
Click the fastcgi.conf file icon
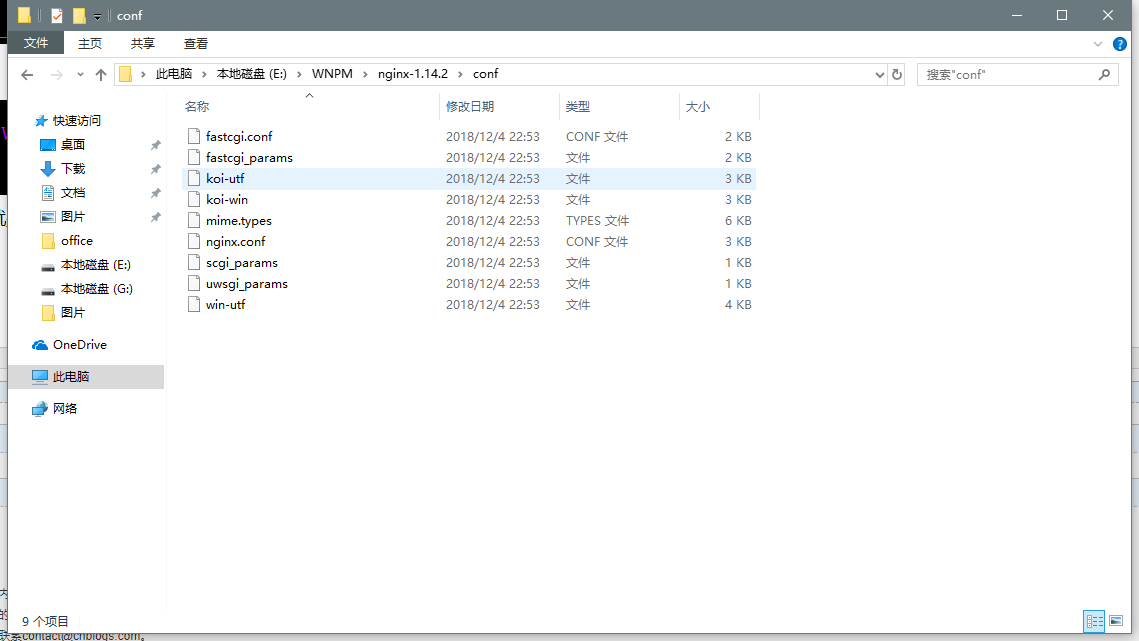193,136
